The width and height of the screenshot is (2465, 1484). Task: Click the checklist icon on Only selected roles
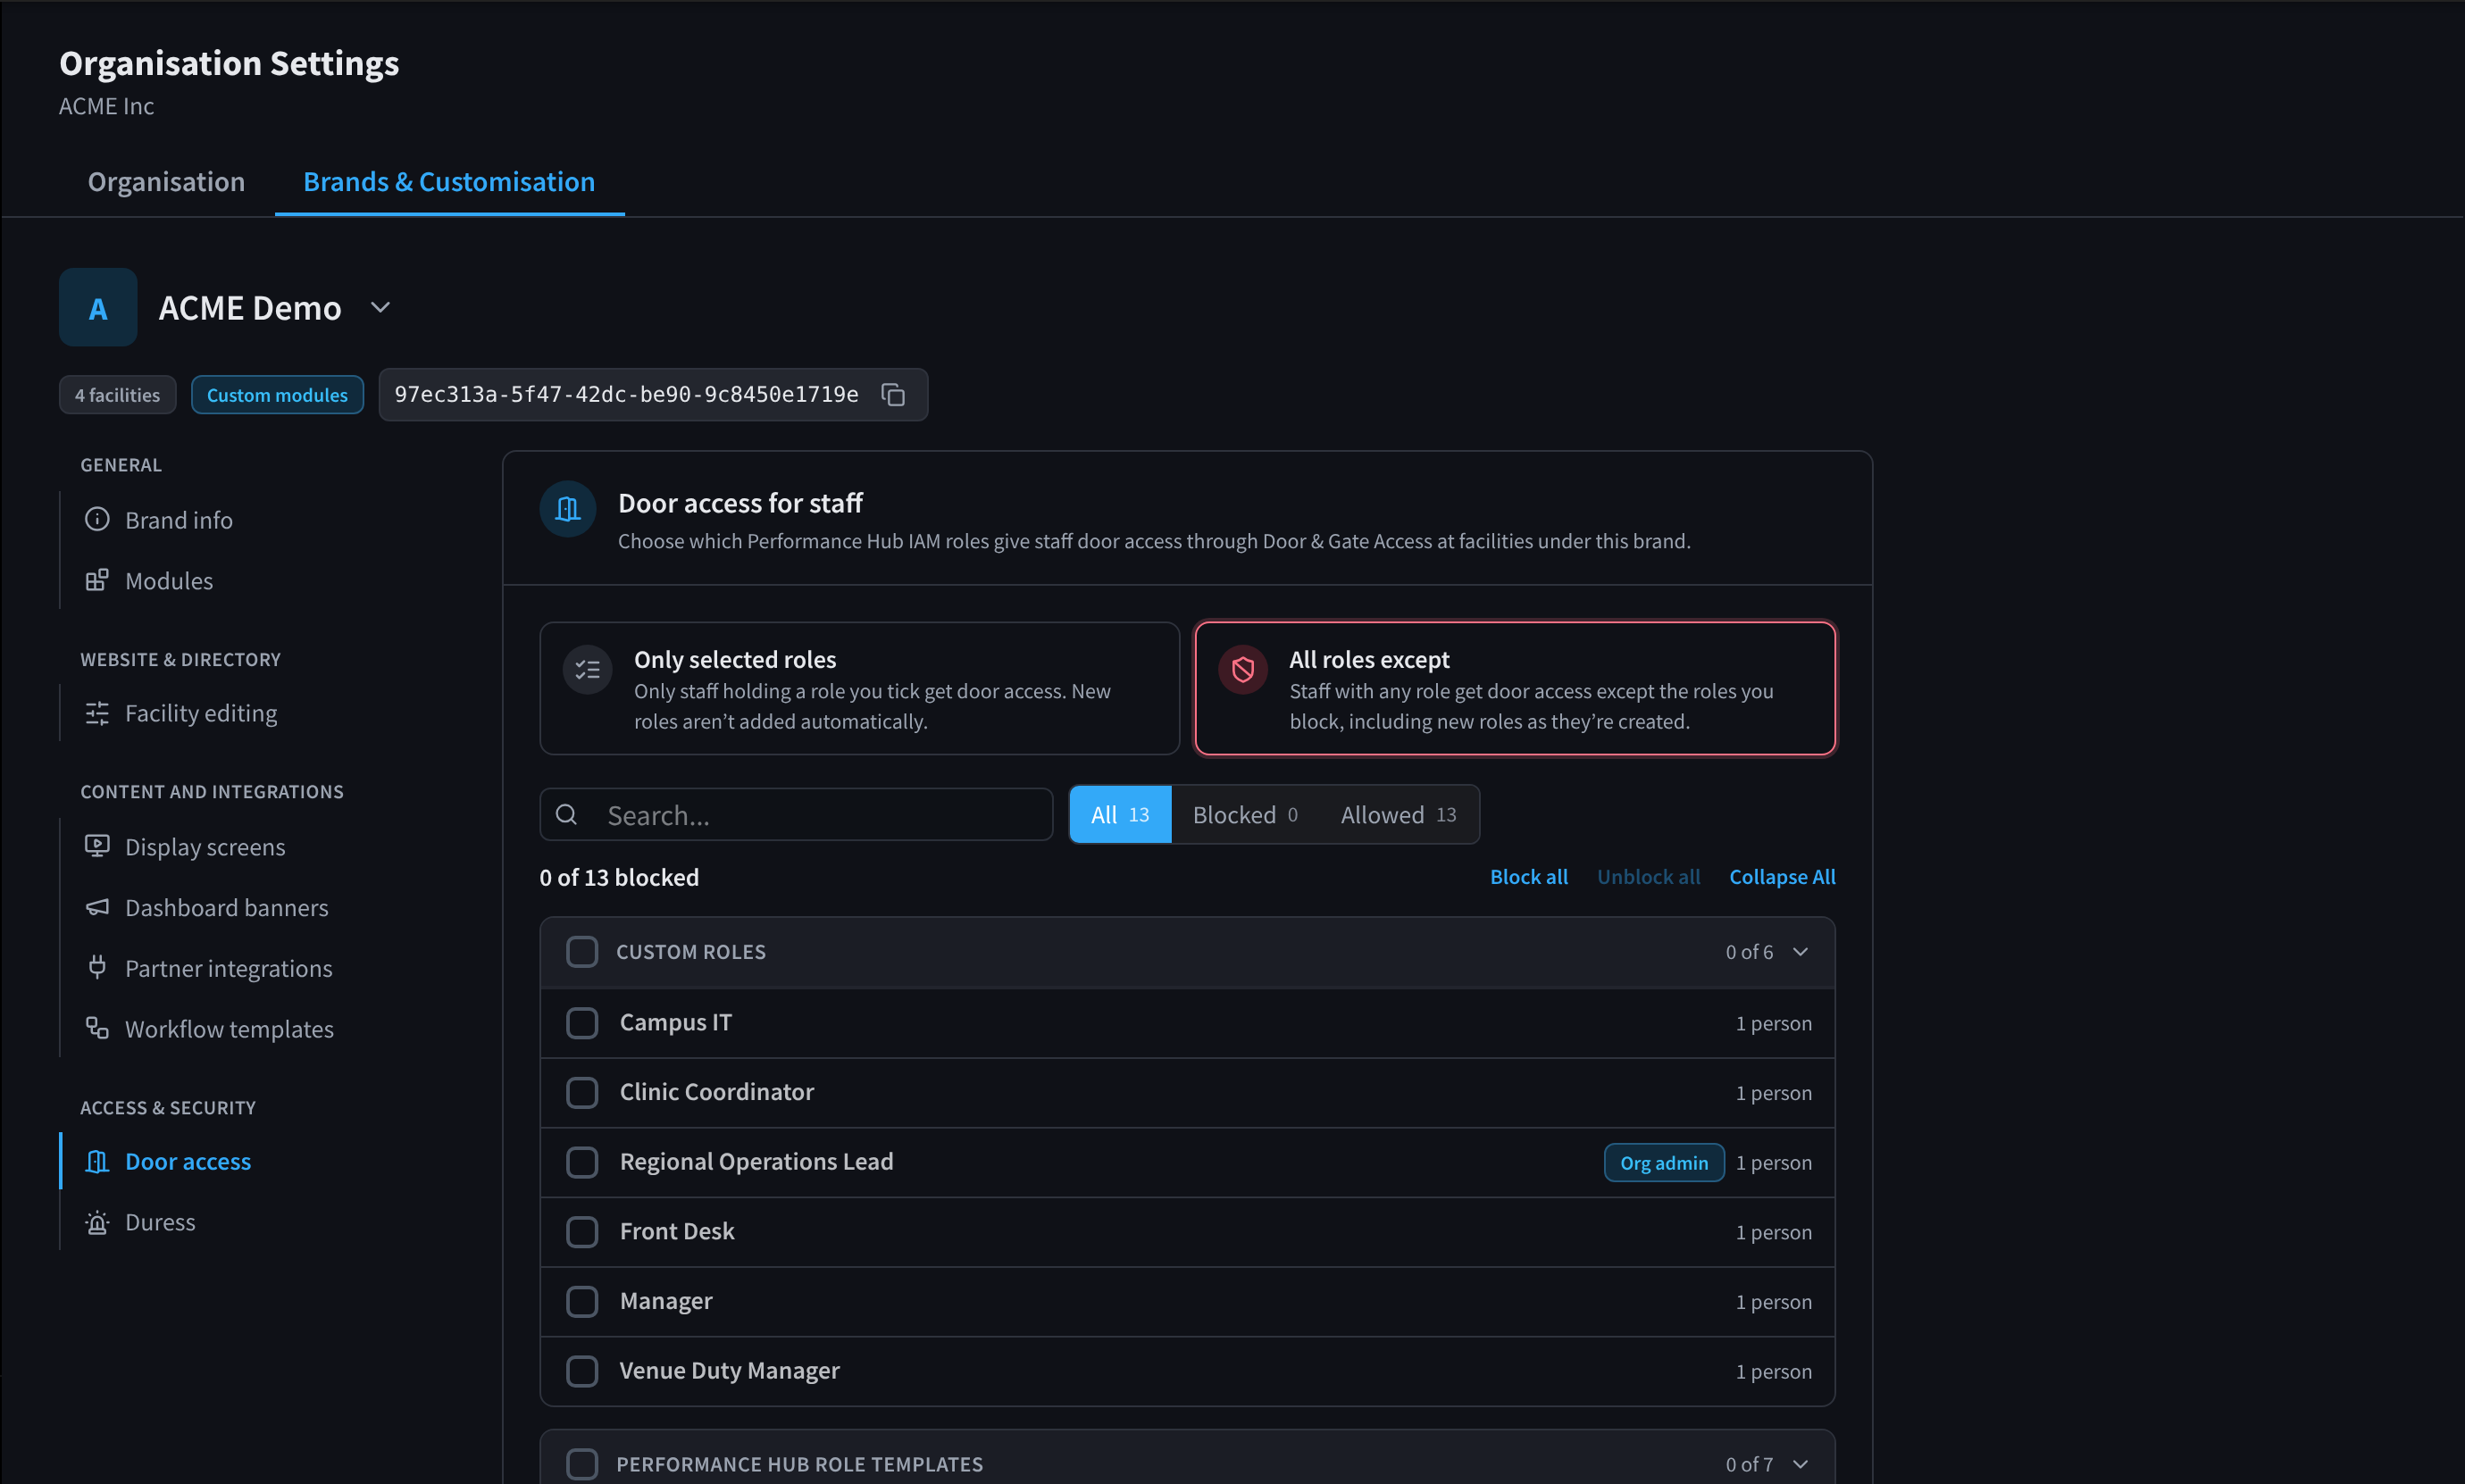[588, 670]
